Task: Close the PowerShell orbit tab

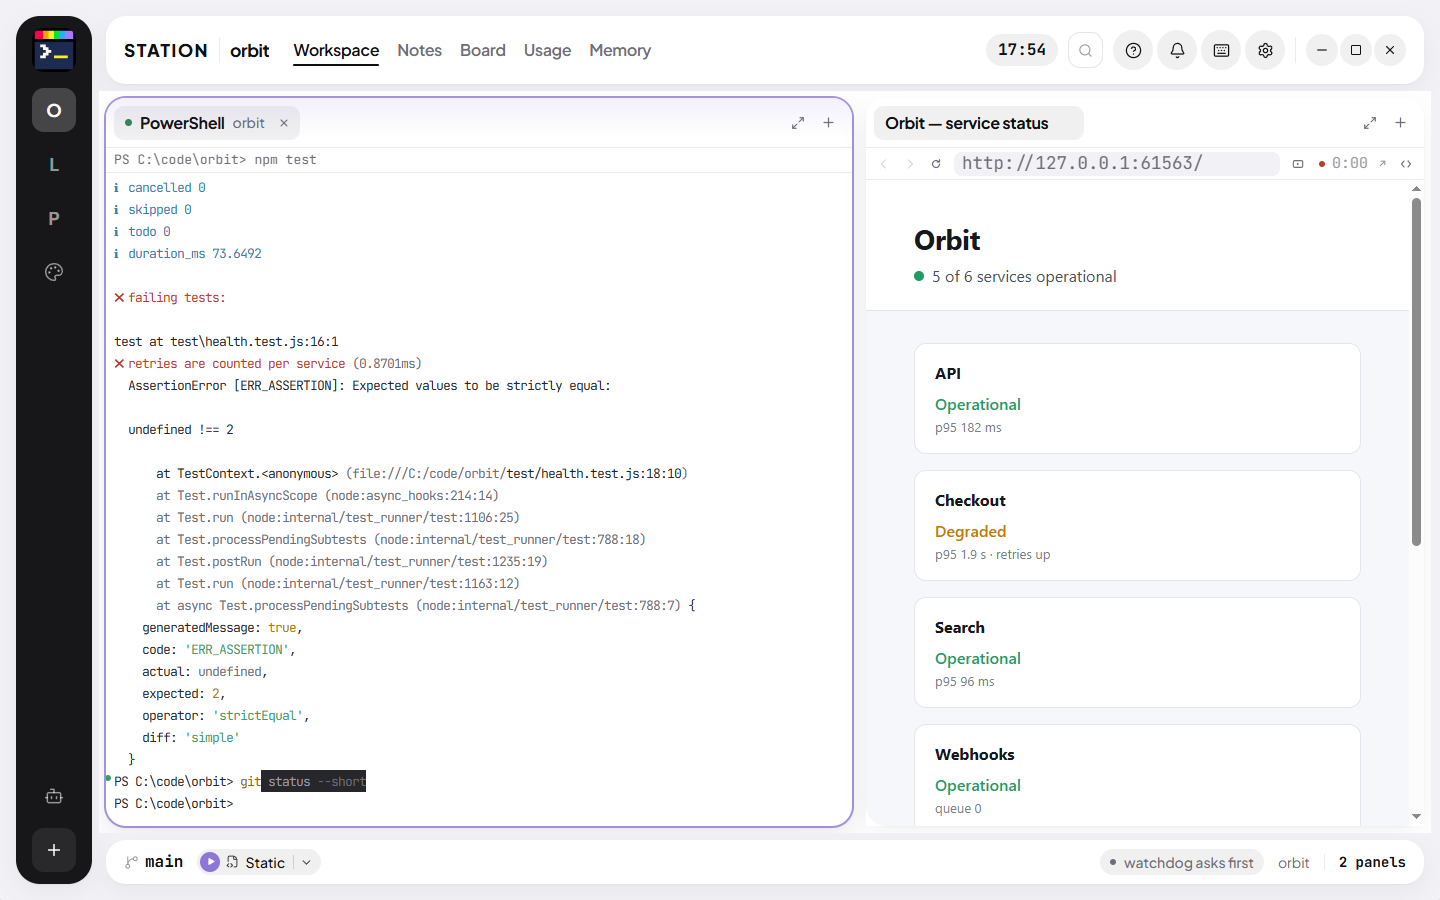Action: 284,123
